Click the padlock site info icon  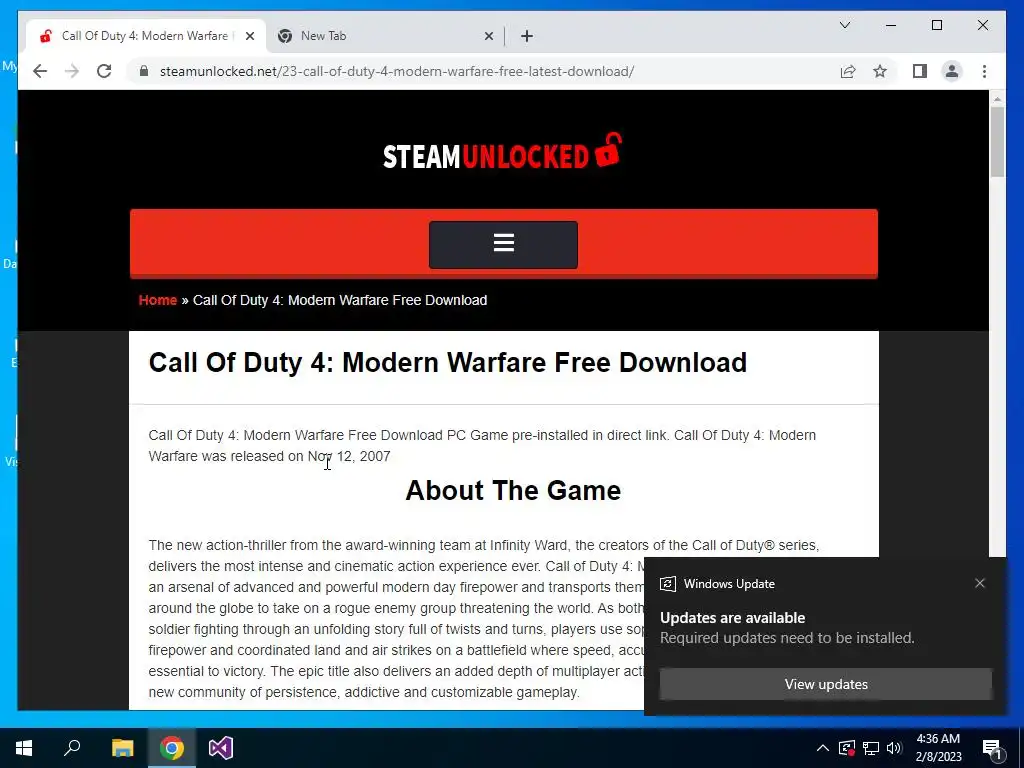pos(144,71)
